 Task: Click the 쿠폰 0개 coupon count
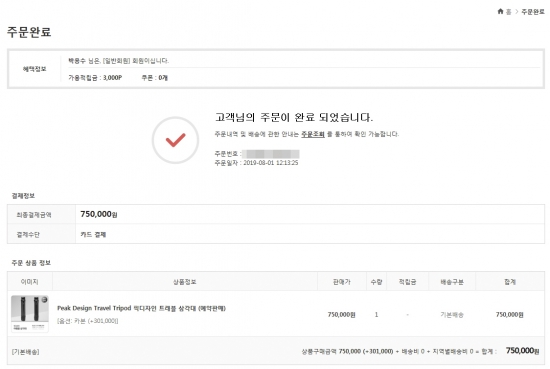pos(155,78)
